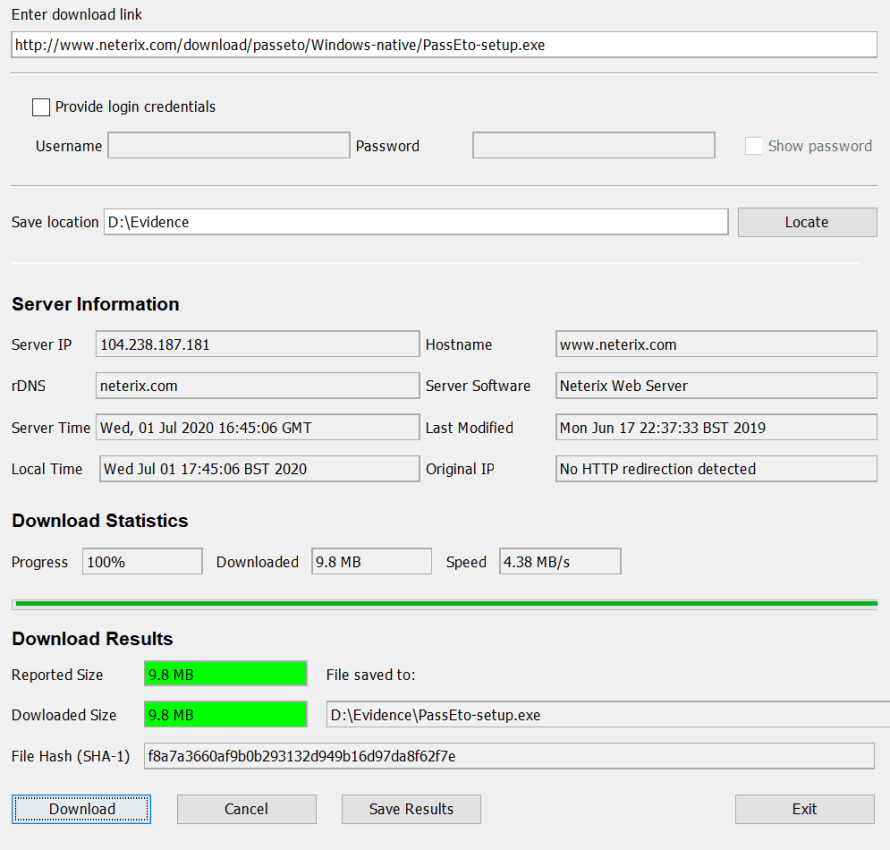Click the saved file path field
890x850 pixels.
[x=606, y=715]
